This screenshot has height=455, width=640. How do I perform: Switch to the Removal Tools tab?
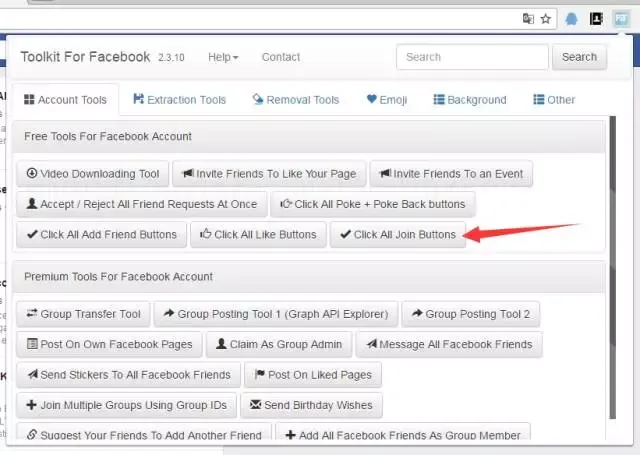(x=296, y=100)
